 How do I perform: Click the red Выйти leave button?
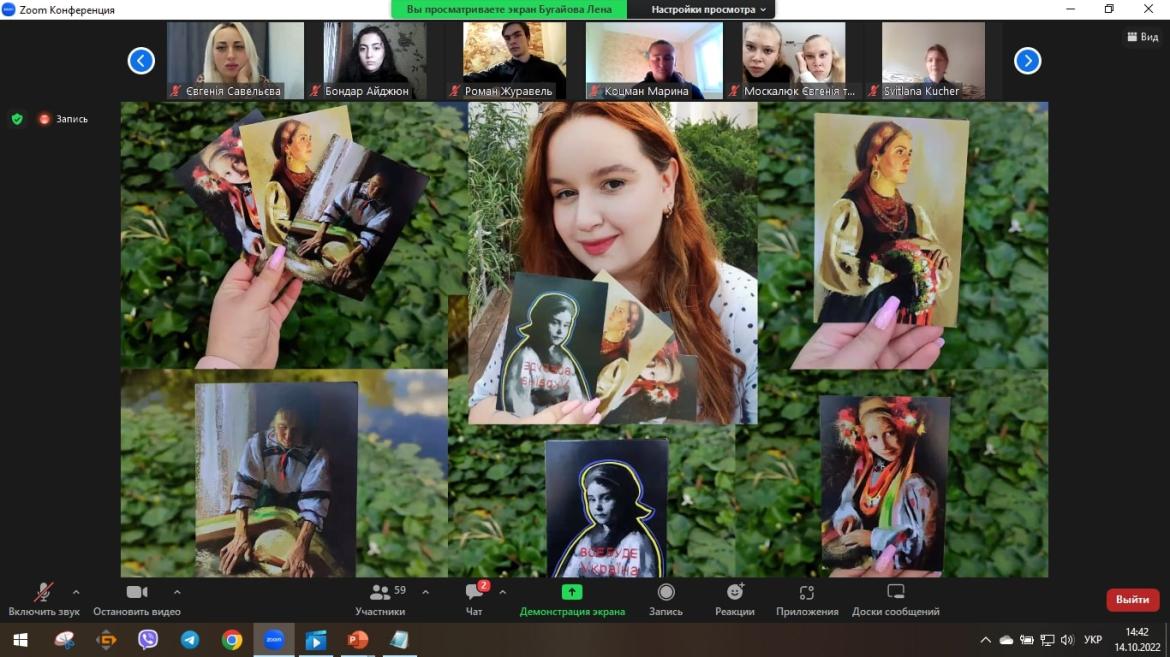1132,600
